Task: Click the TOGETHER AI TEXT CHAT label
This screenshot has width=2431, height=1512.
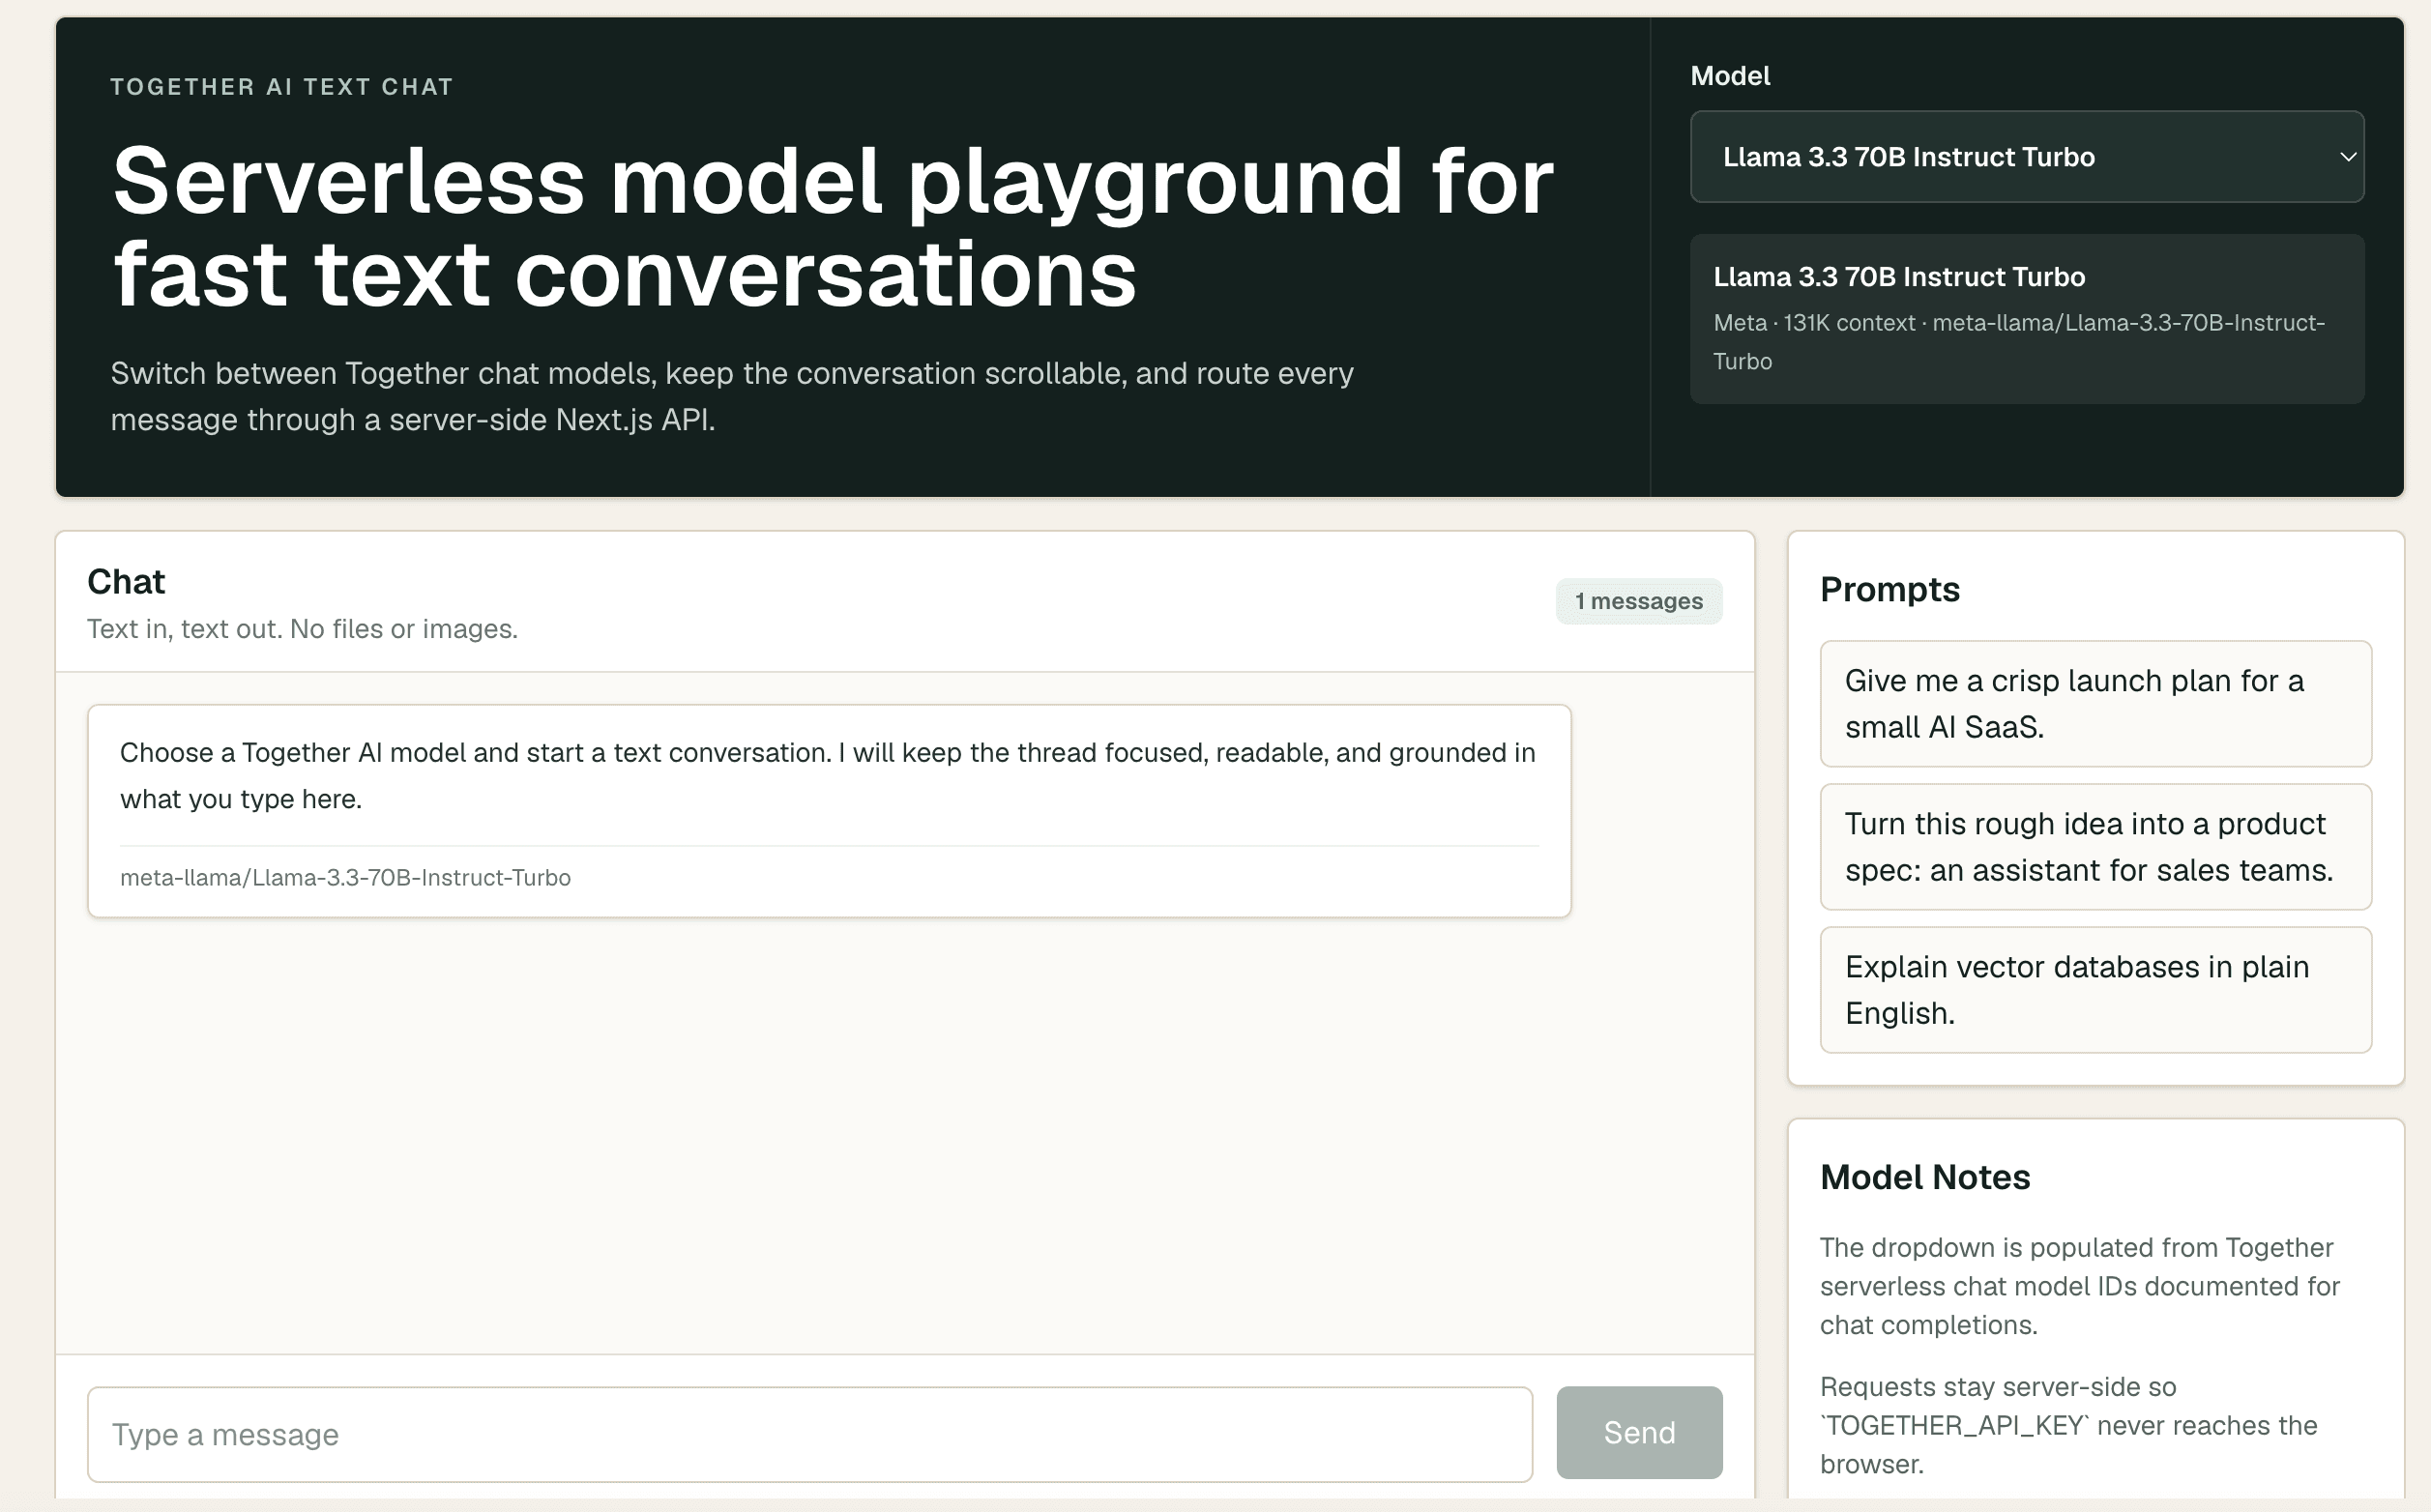Action: tap(282, 87)
